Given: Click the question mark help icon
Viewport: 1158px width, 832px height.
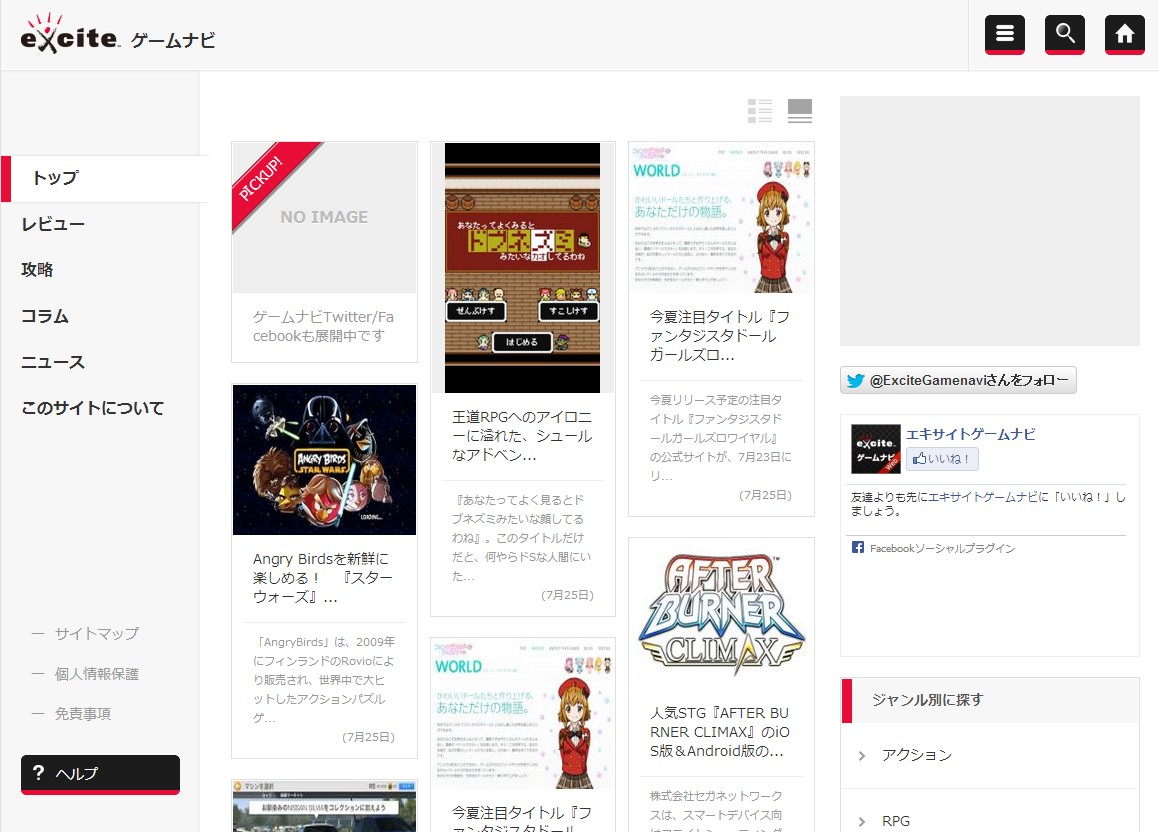Looking at the screenshot, I should [38, 773].
